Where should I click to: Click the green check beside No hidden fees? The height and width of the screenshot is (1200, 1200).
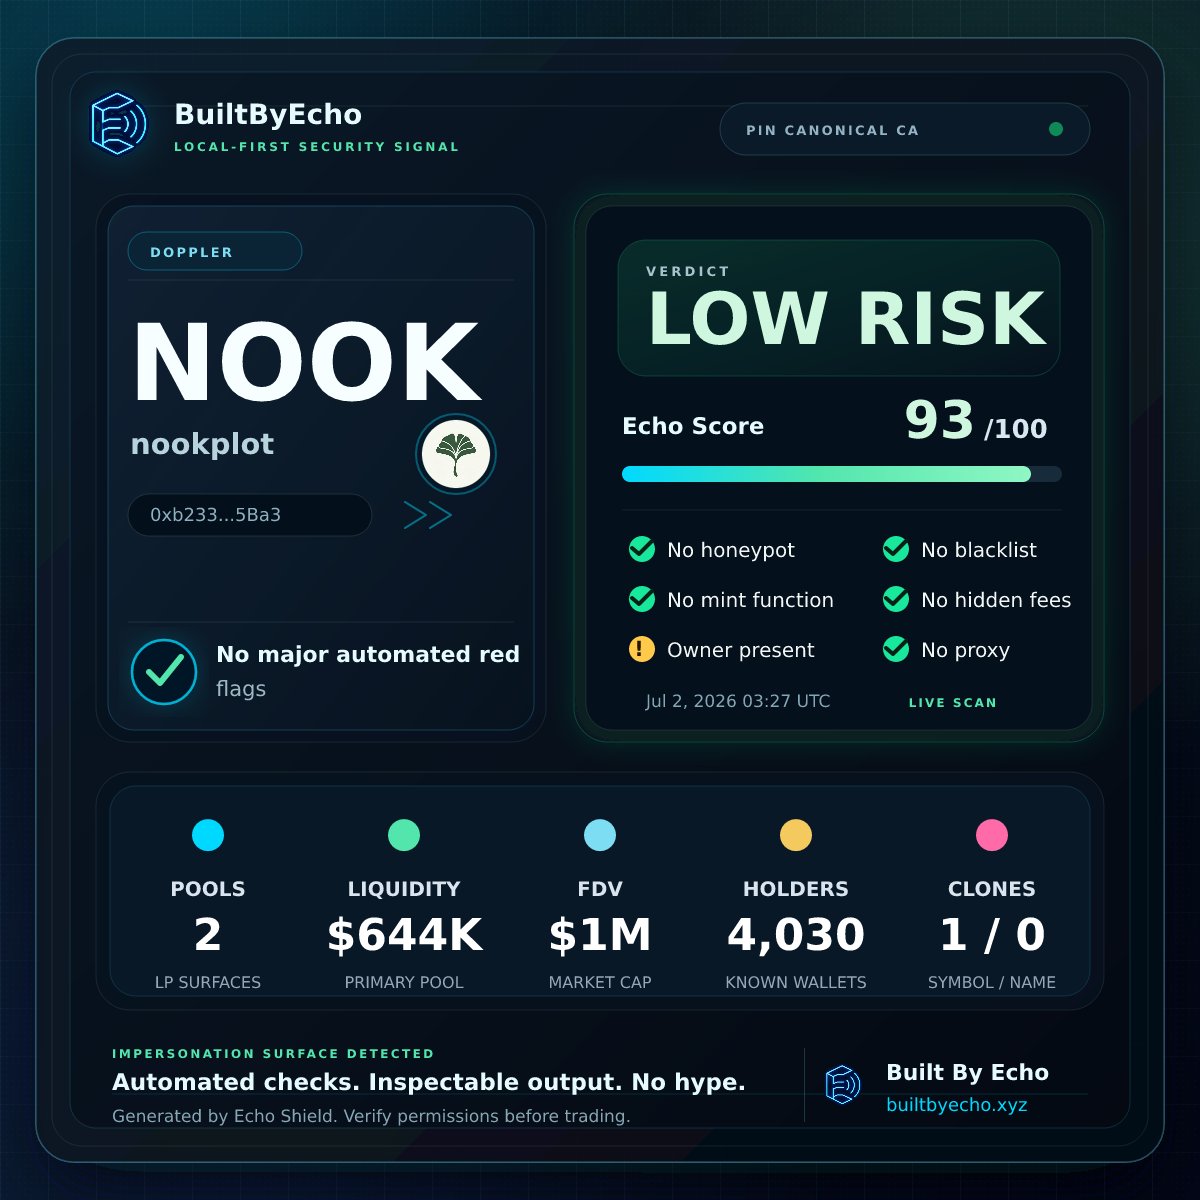(895, 599)
